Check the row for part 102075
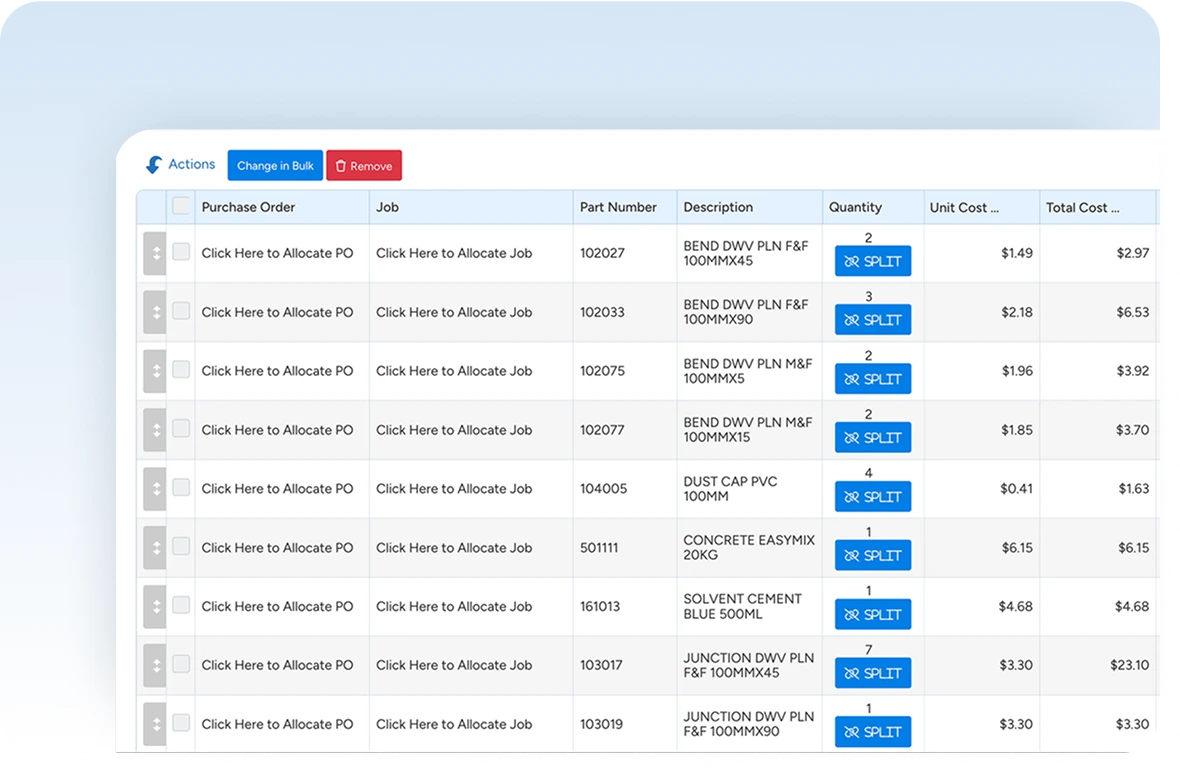The image size is (1180, 773). 181,370
